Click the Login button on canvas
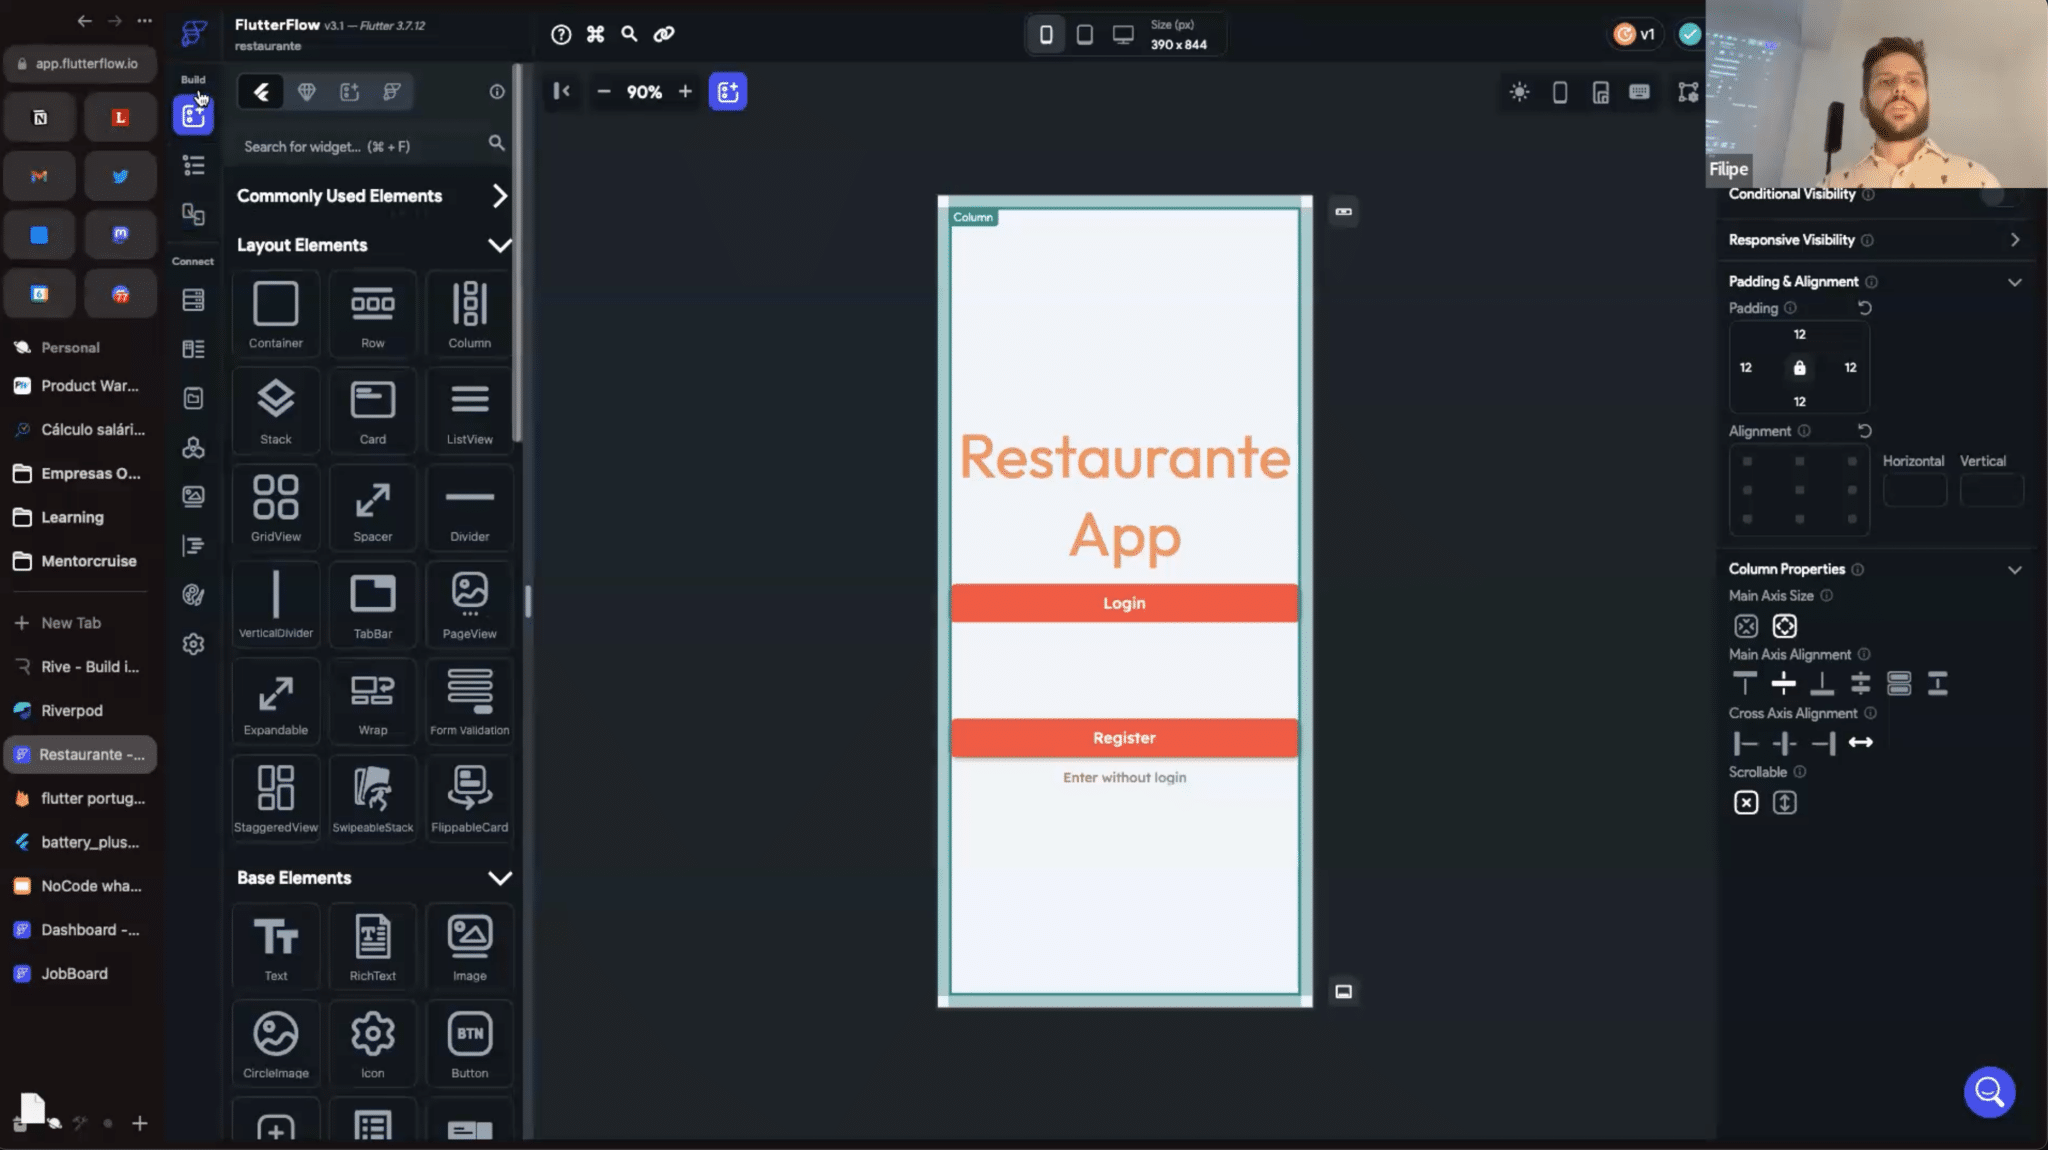Image resolution: width=2048 pixels, height=1150 pixels. (1124, 603)
